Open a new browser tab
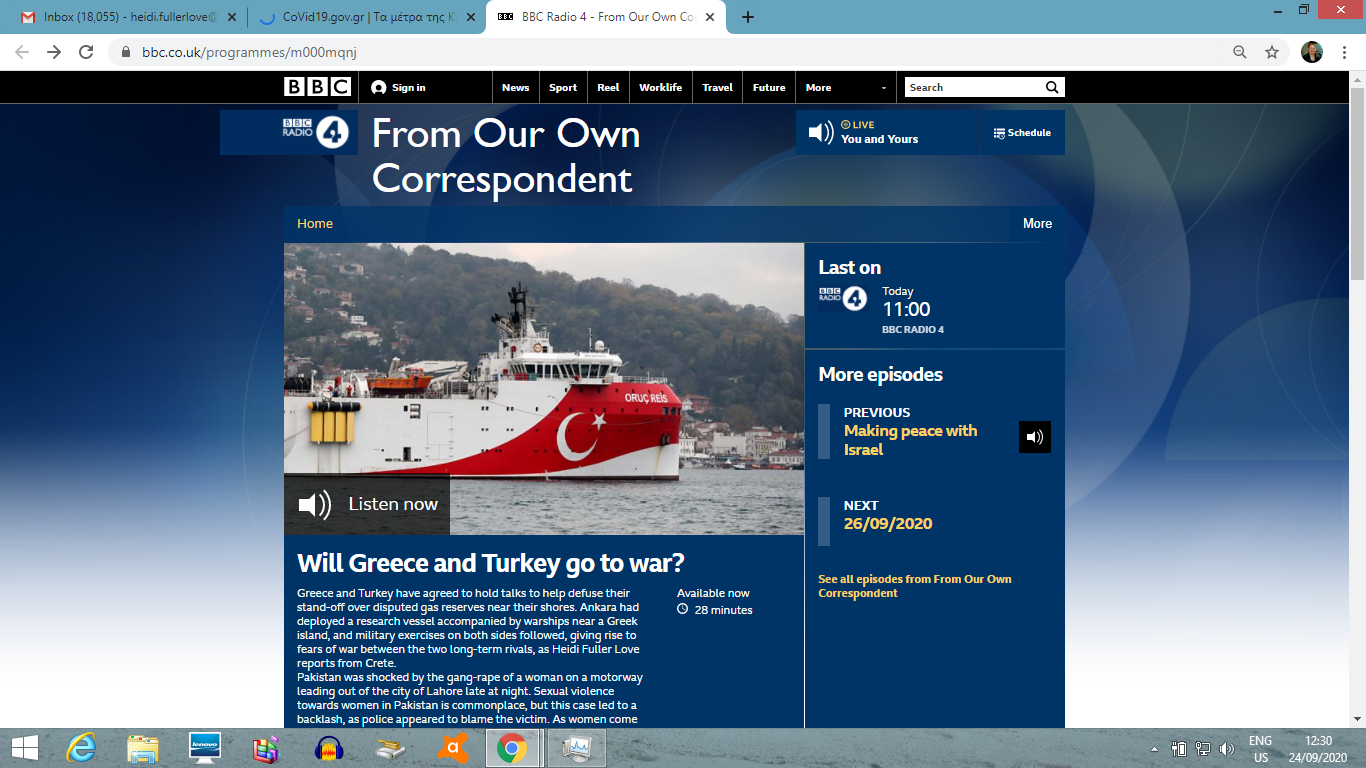 tap(748, 17)
